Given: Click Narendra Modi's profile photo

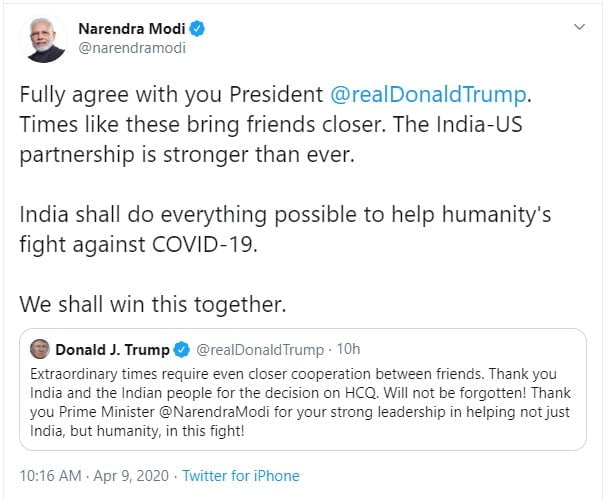Looking at the screenshot, I should 41,37.
